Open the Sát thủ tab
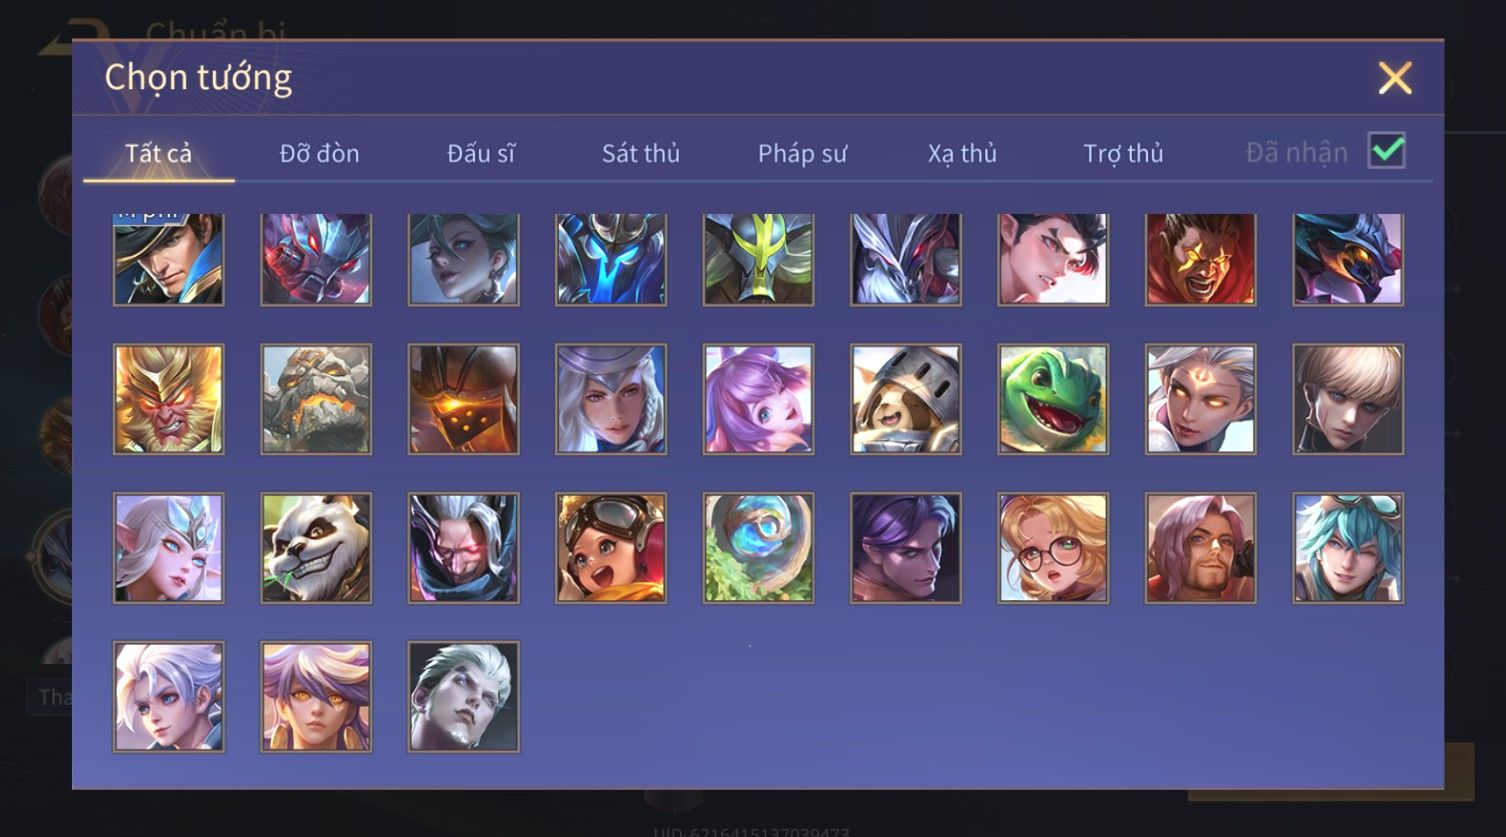1506x837 pixels. click(x=640, y=153)
